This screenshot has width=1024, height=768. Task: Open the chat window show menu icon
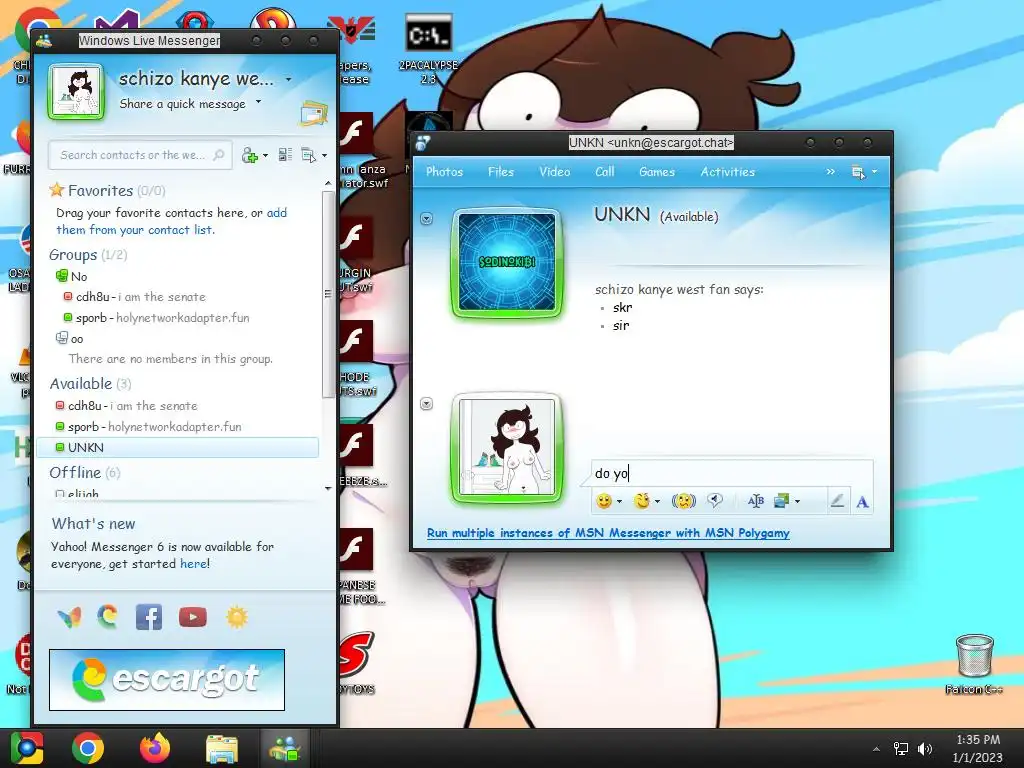tap(858, 172)
